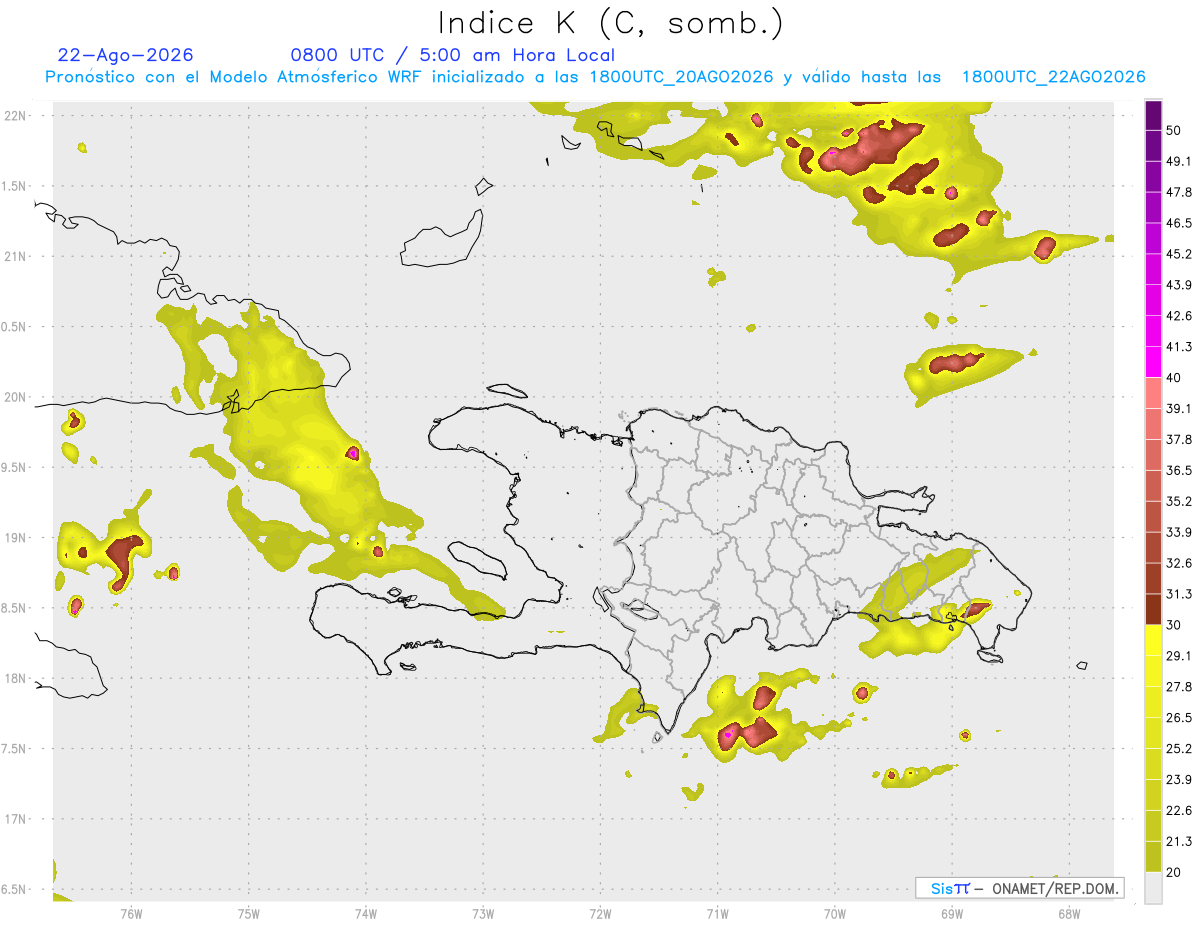Click the legend value '46.5'
Viewport: 1200px width, 927px height.
tap(1179, 223)
